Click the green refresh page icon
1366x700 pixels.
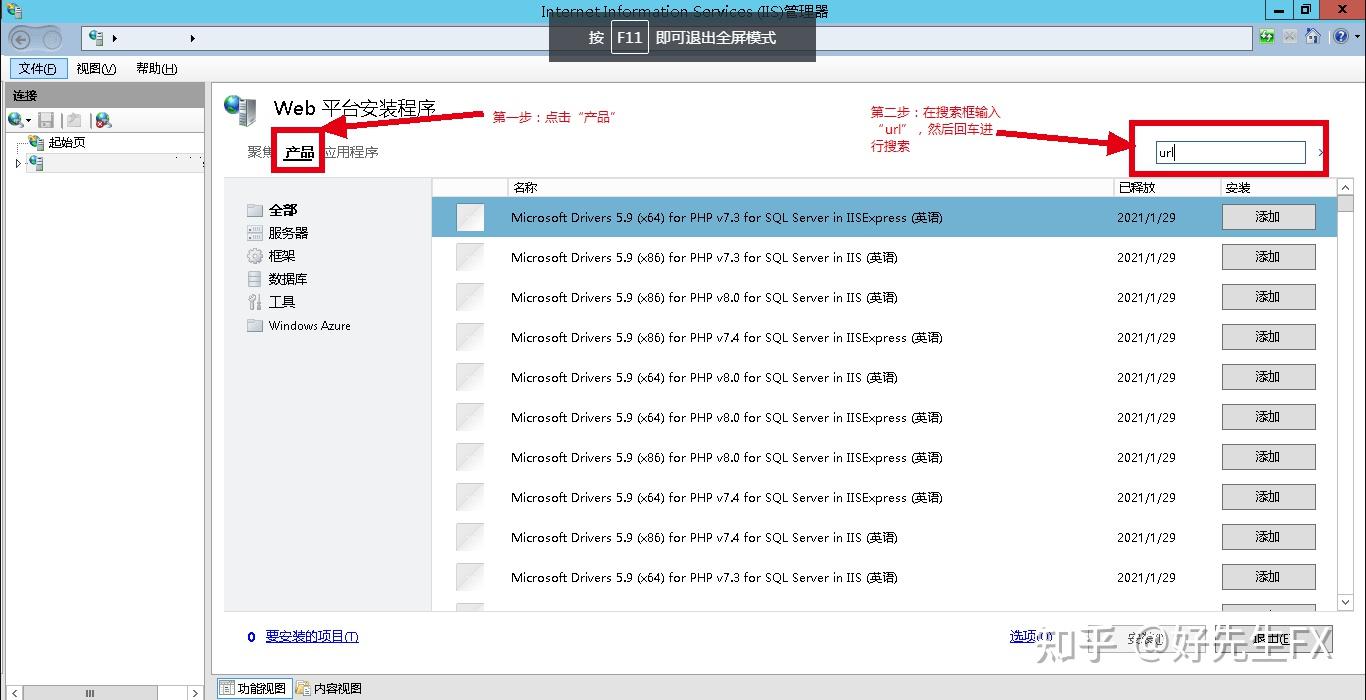click(1267, 37)
